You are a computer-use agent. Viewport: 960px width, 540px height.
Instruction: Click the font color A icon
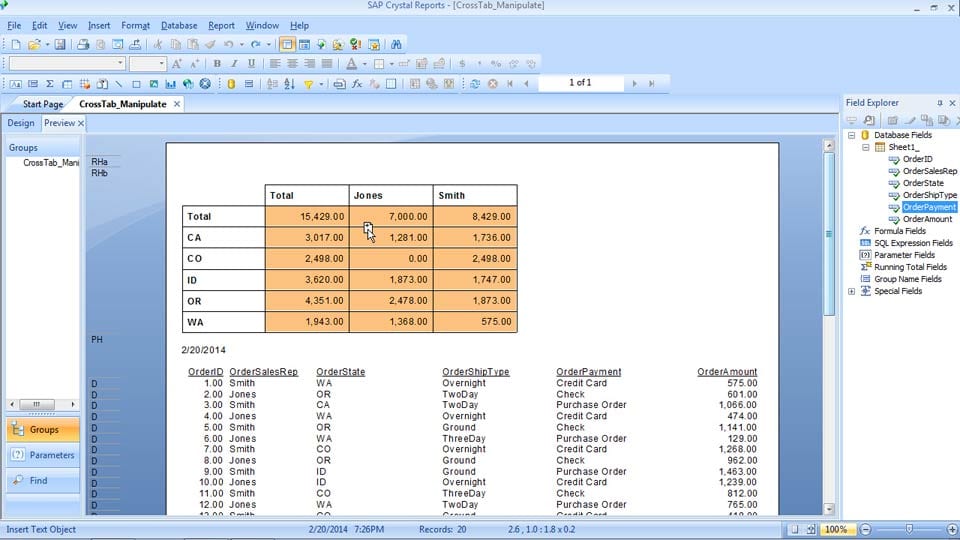(x=351, y=64)
